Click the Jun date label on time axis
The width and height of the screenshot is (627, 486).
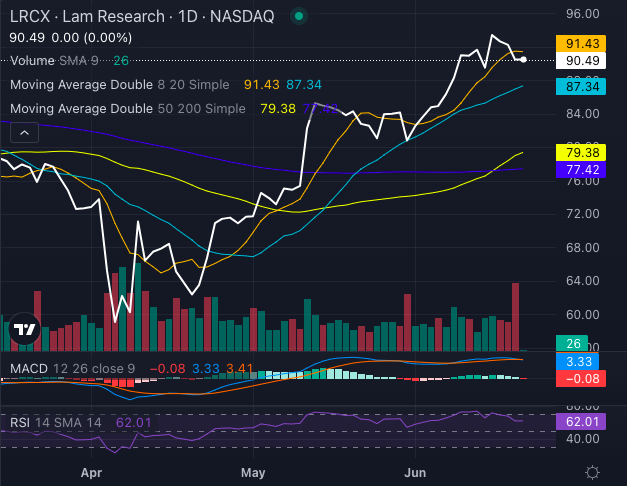click(415, 473)
